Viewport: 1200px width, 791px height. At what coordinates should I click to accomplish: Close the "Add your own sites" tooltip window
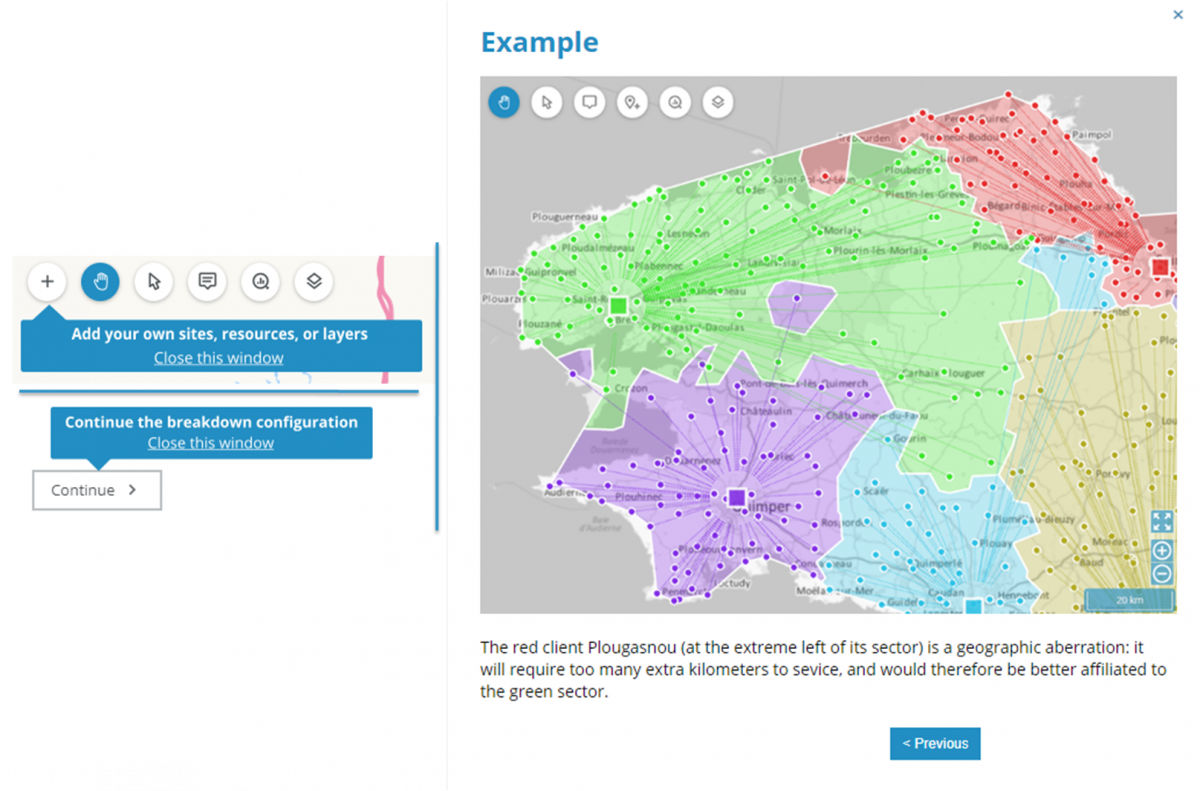218,358
